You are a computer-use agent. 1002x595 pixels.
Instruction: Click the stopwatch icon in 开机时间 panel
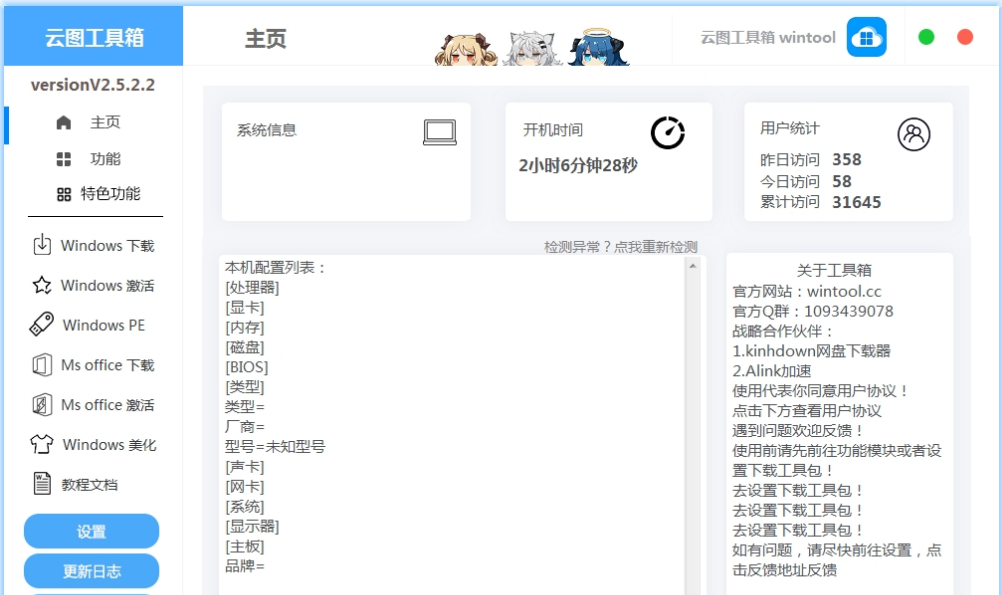669,129
